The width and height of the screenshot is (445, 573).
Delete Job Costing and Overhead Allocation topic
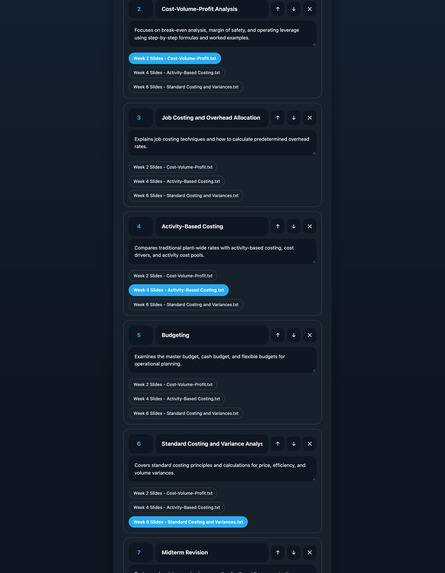pyautogui.click(x=310, y=118)
